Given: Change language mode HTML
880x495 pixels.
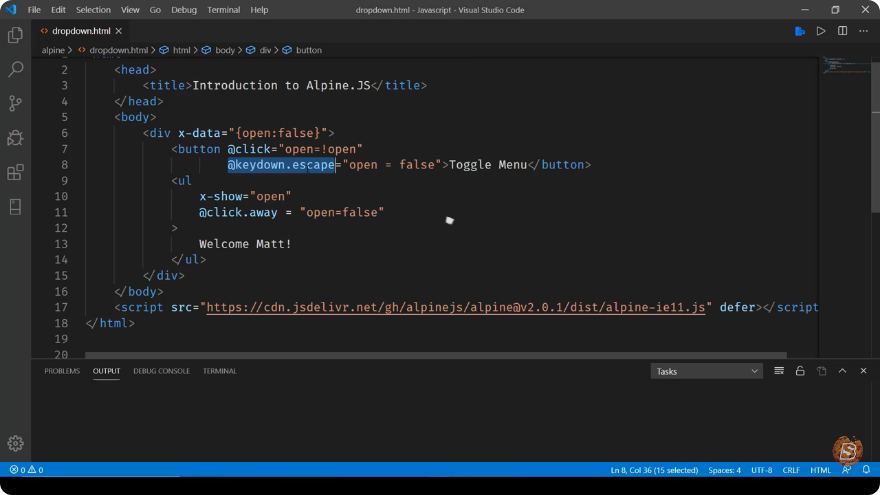Looking at the screenshot, I should tap(820, 470).
